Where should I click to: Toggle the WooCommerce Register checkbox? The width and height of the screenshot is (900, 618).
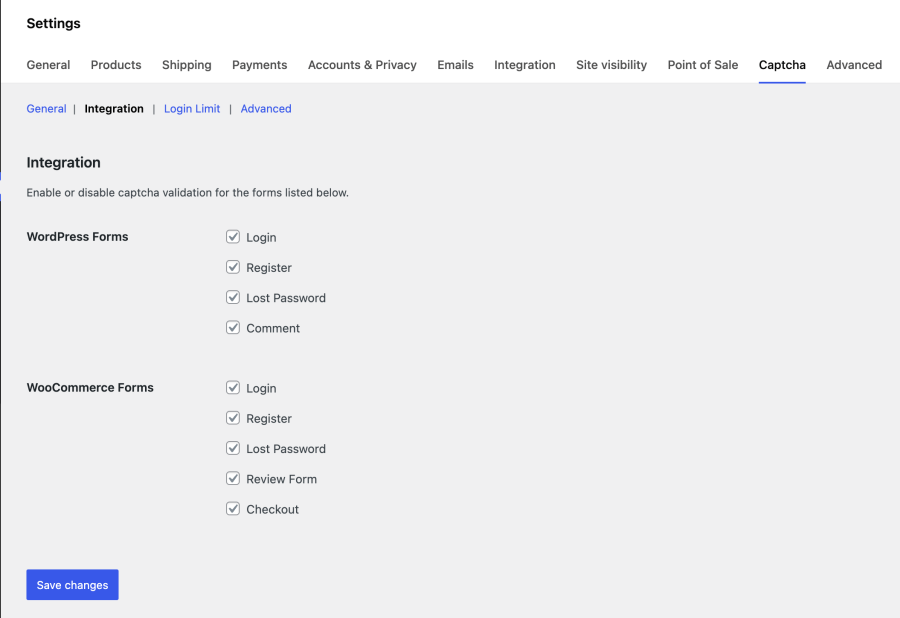pyautogui.click(x=232, y=418)
